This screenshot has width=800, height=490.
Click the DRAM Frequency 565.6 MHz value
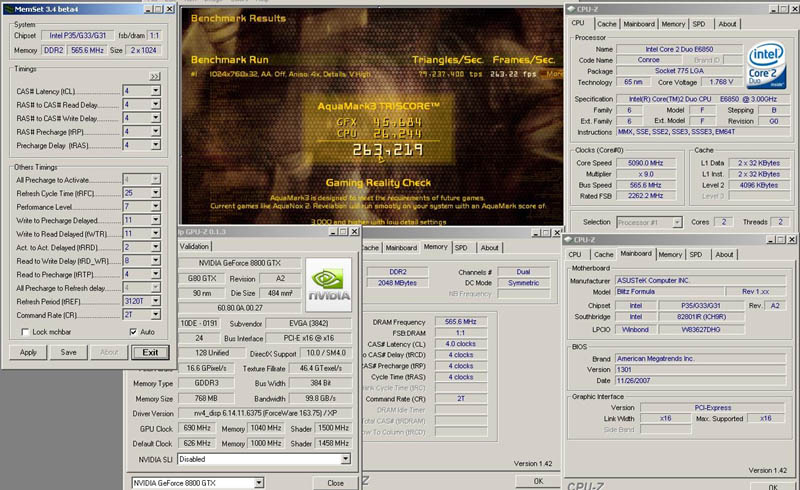(460, 322)
